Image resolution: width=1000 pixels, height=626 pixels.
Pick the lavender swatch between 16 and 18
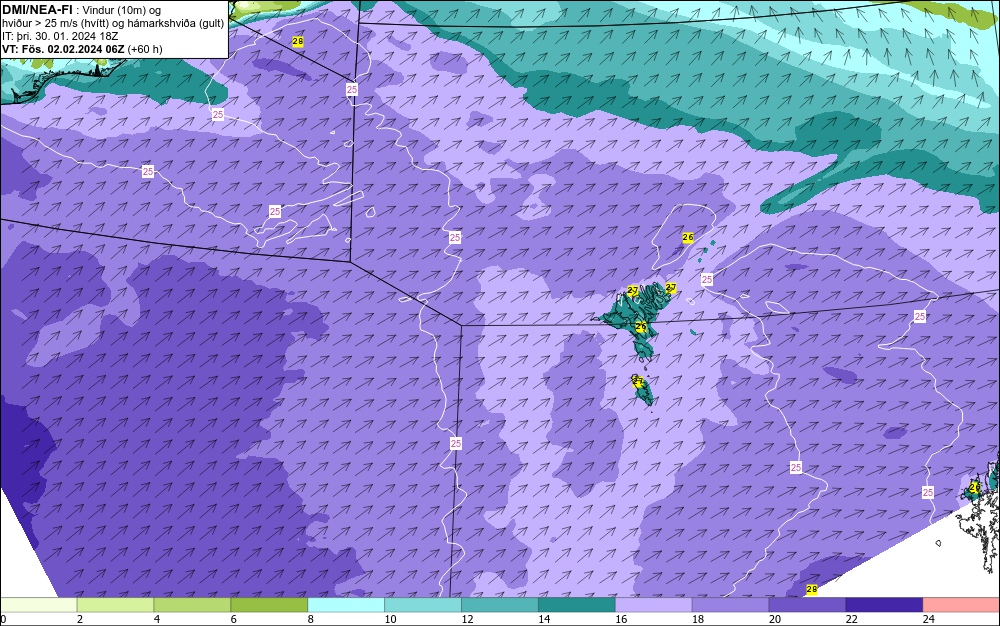[x=654, y=605]
